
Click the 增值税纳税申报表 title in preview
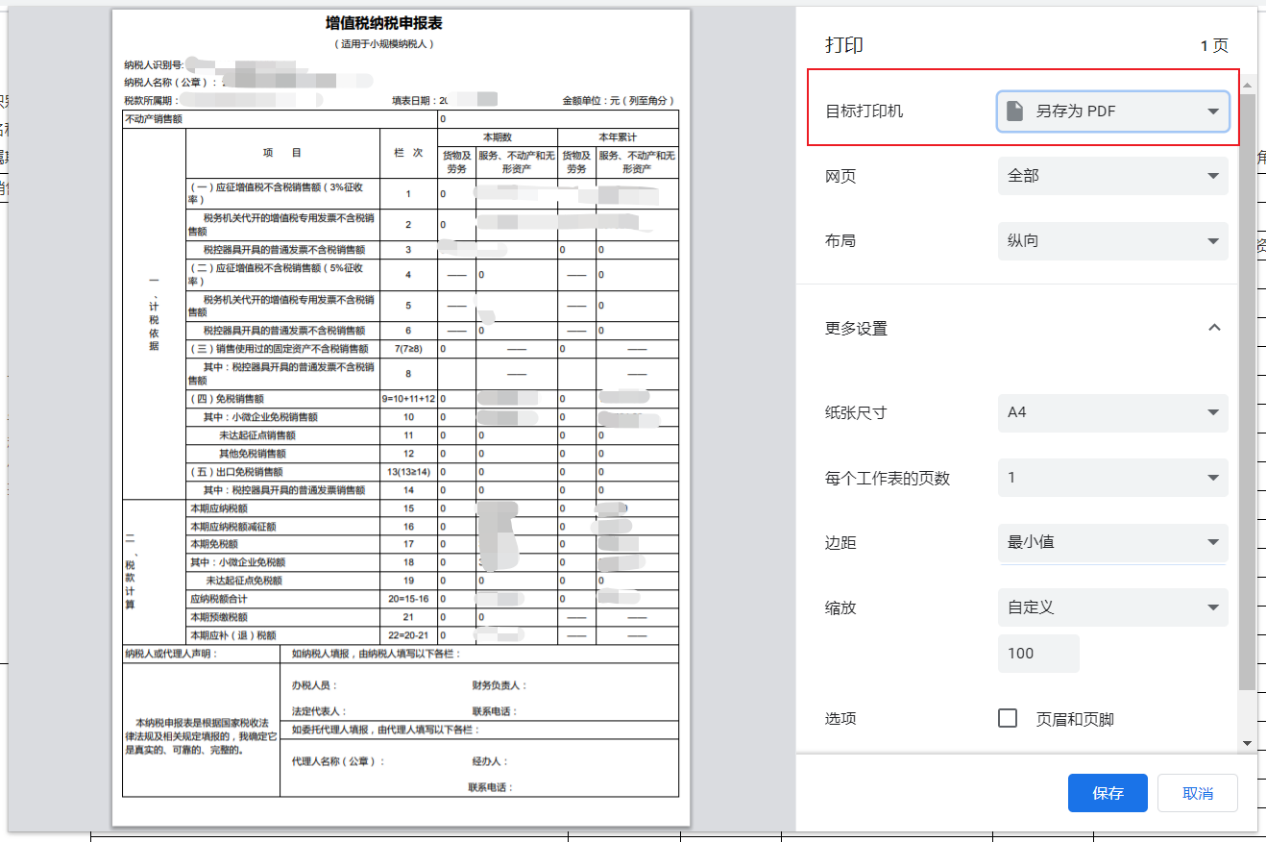click(x=384, y=23)
